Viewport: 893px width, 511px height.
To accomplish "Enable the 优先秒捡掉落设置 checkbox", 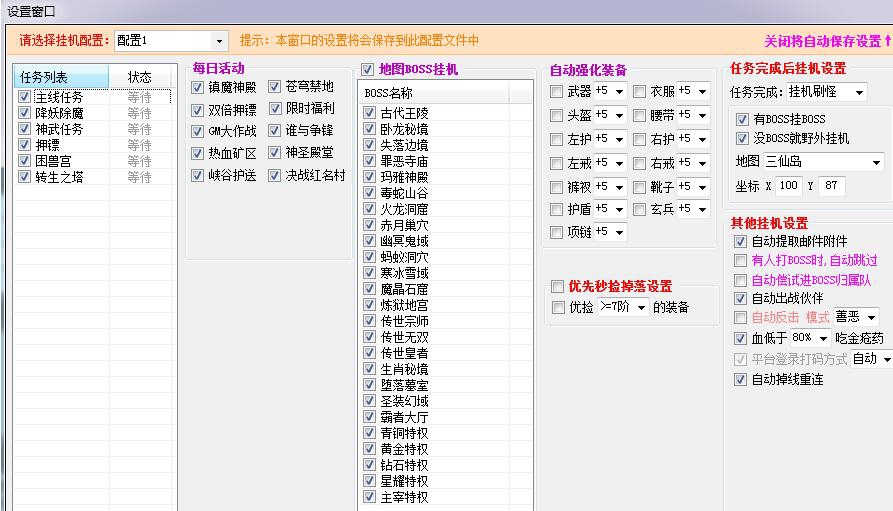I will [x=557, y=286].
